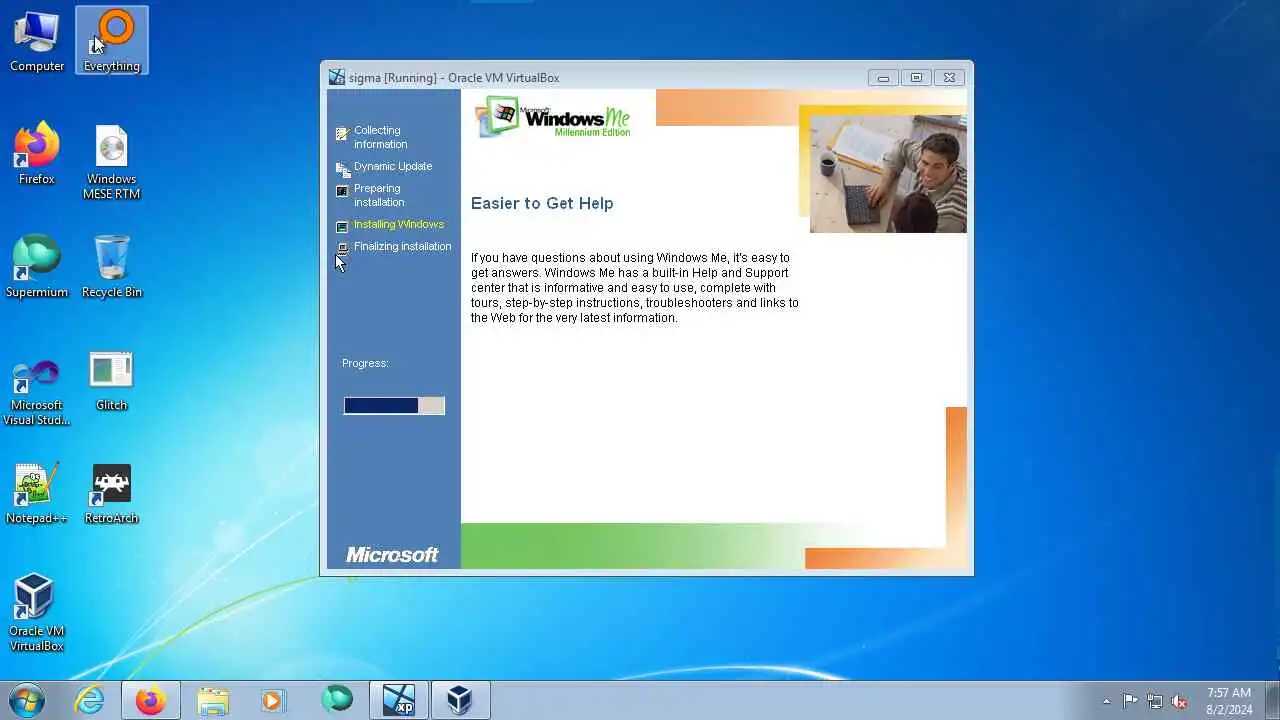Minimize the sigma VirtualBox window
Viewport: 1280px width, 720px height.
coord(883,77)
